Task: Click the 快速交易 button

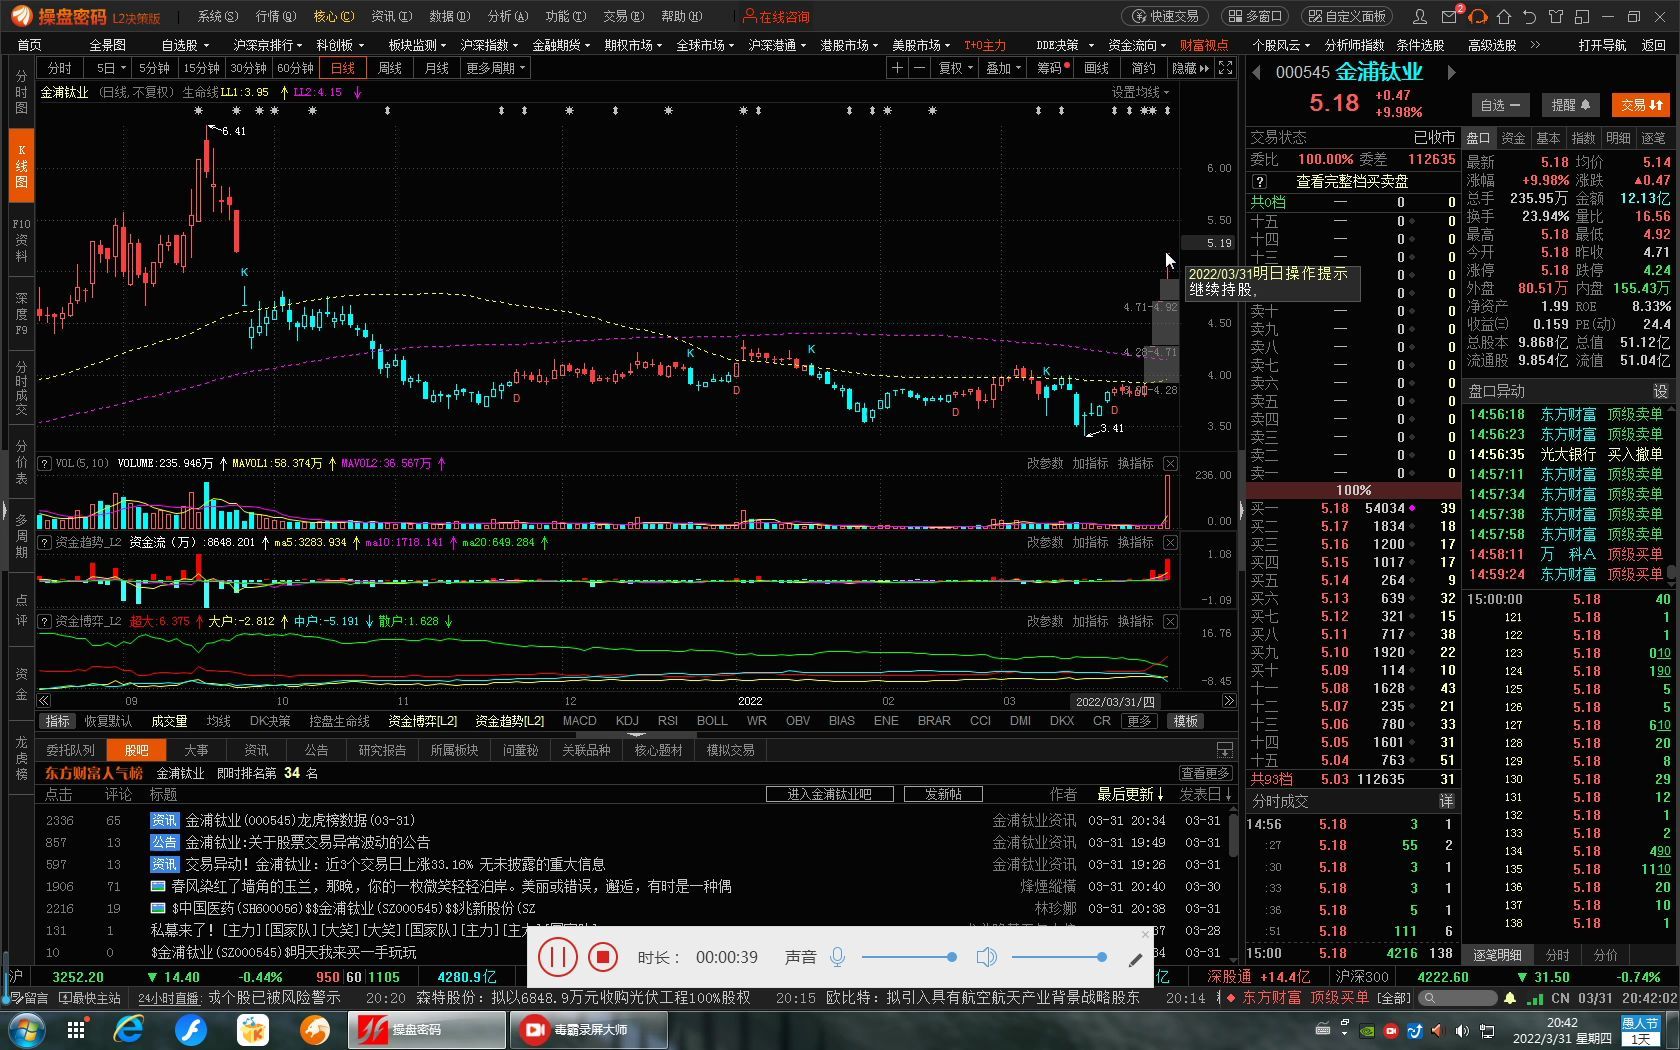Action: point(1165,16)
